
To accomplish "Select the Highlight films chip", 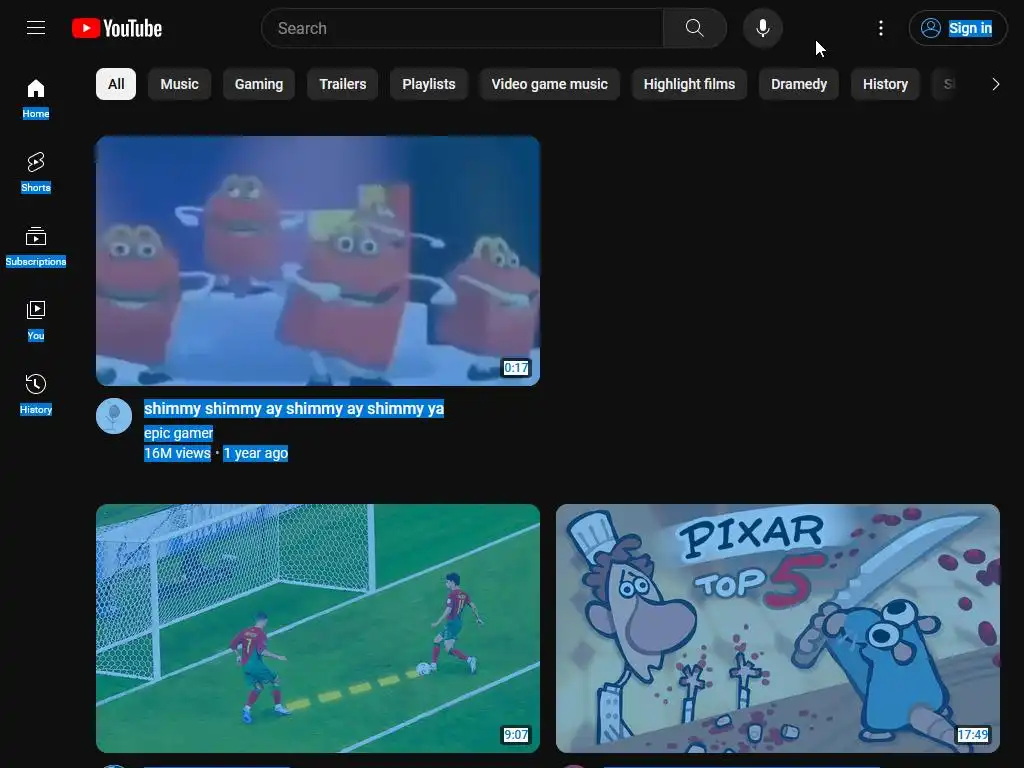I will pos(690,84).
